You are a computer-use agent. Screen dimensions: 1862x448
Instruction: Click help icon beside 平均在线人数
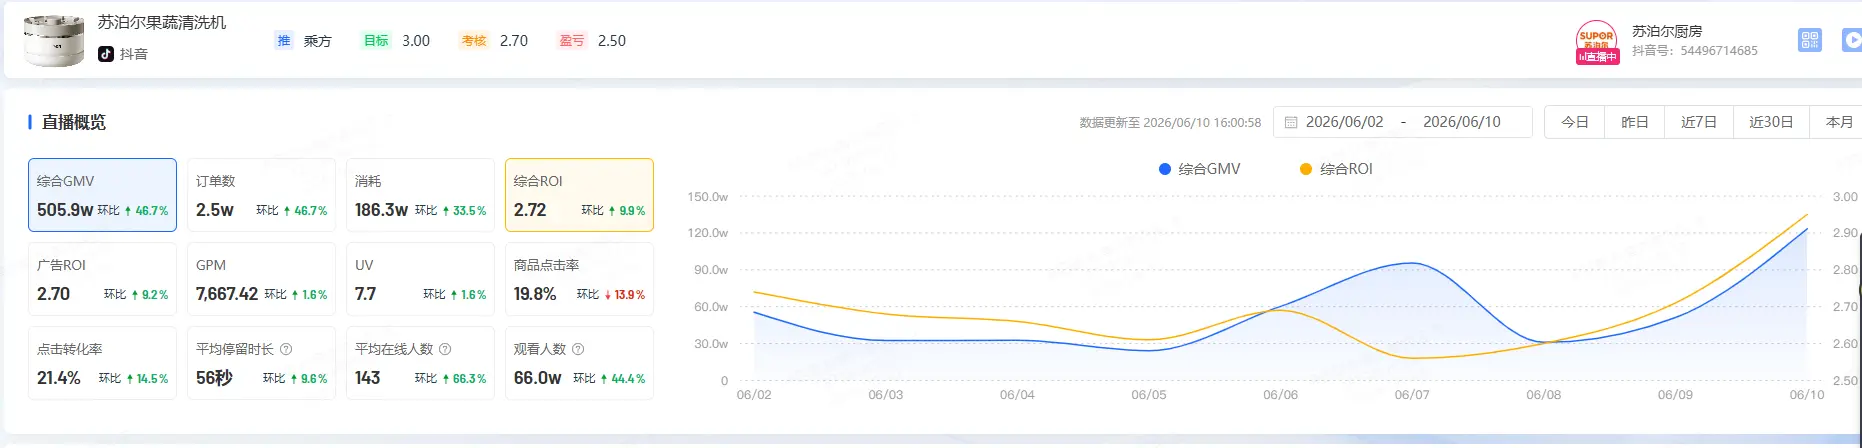445,349
